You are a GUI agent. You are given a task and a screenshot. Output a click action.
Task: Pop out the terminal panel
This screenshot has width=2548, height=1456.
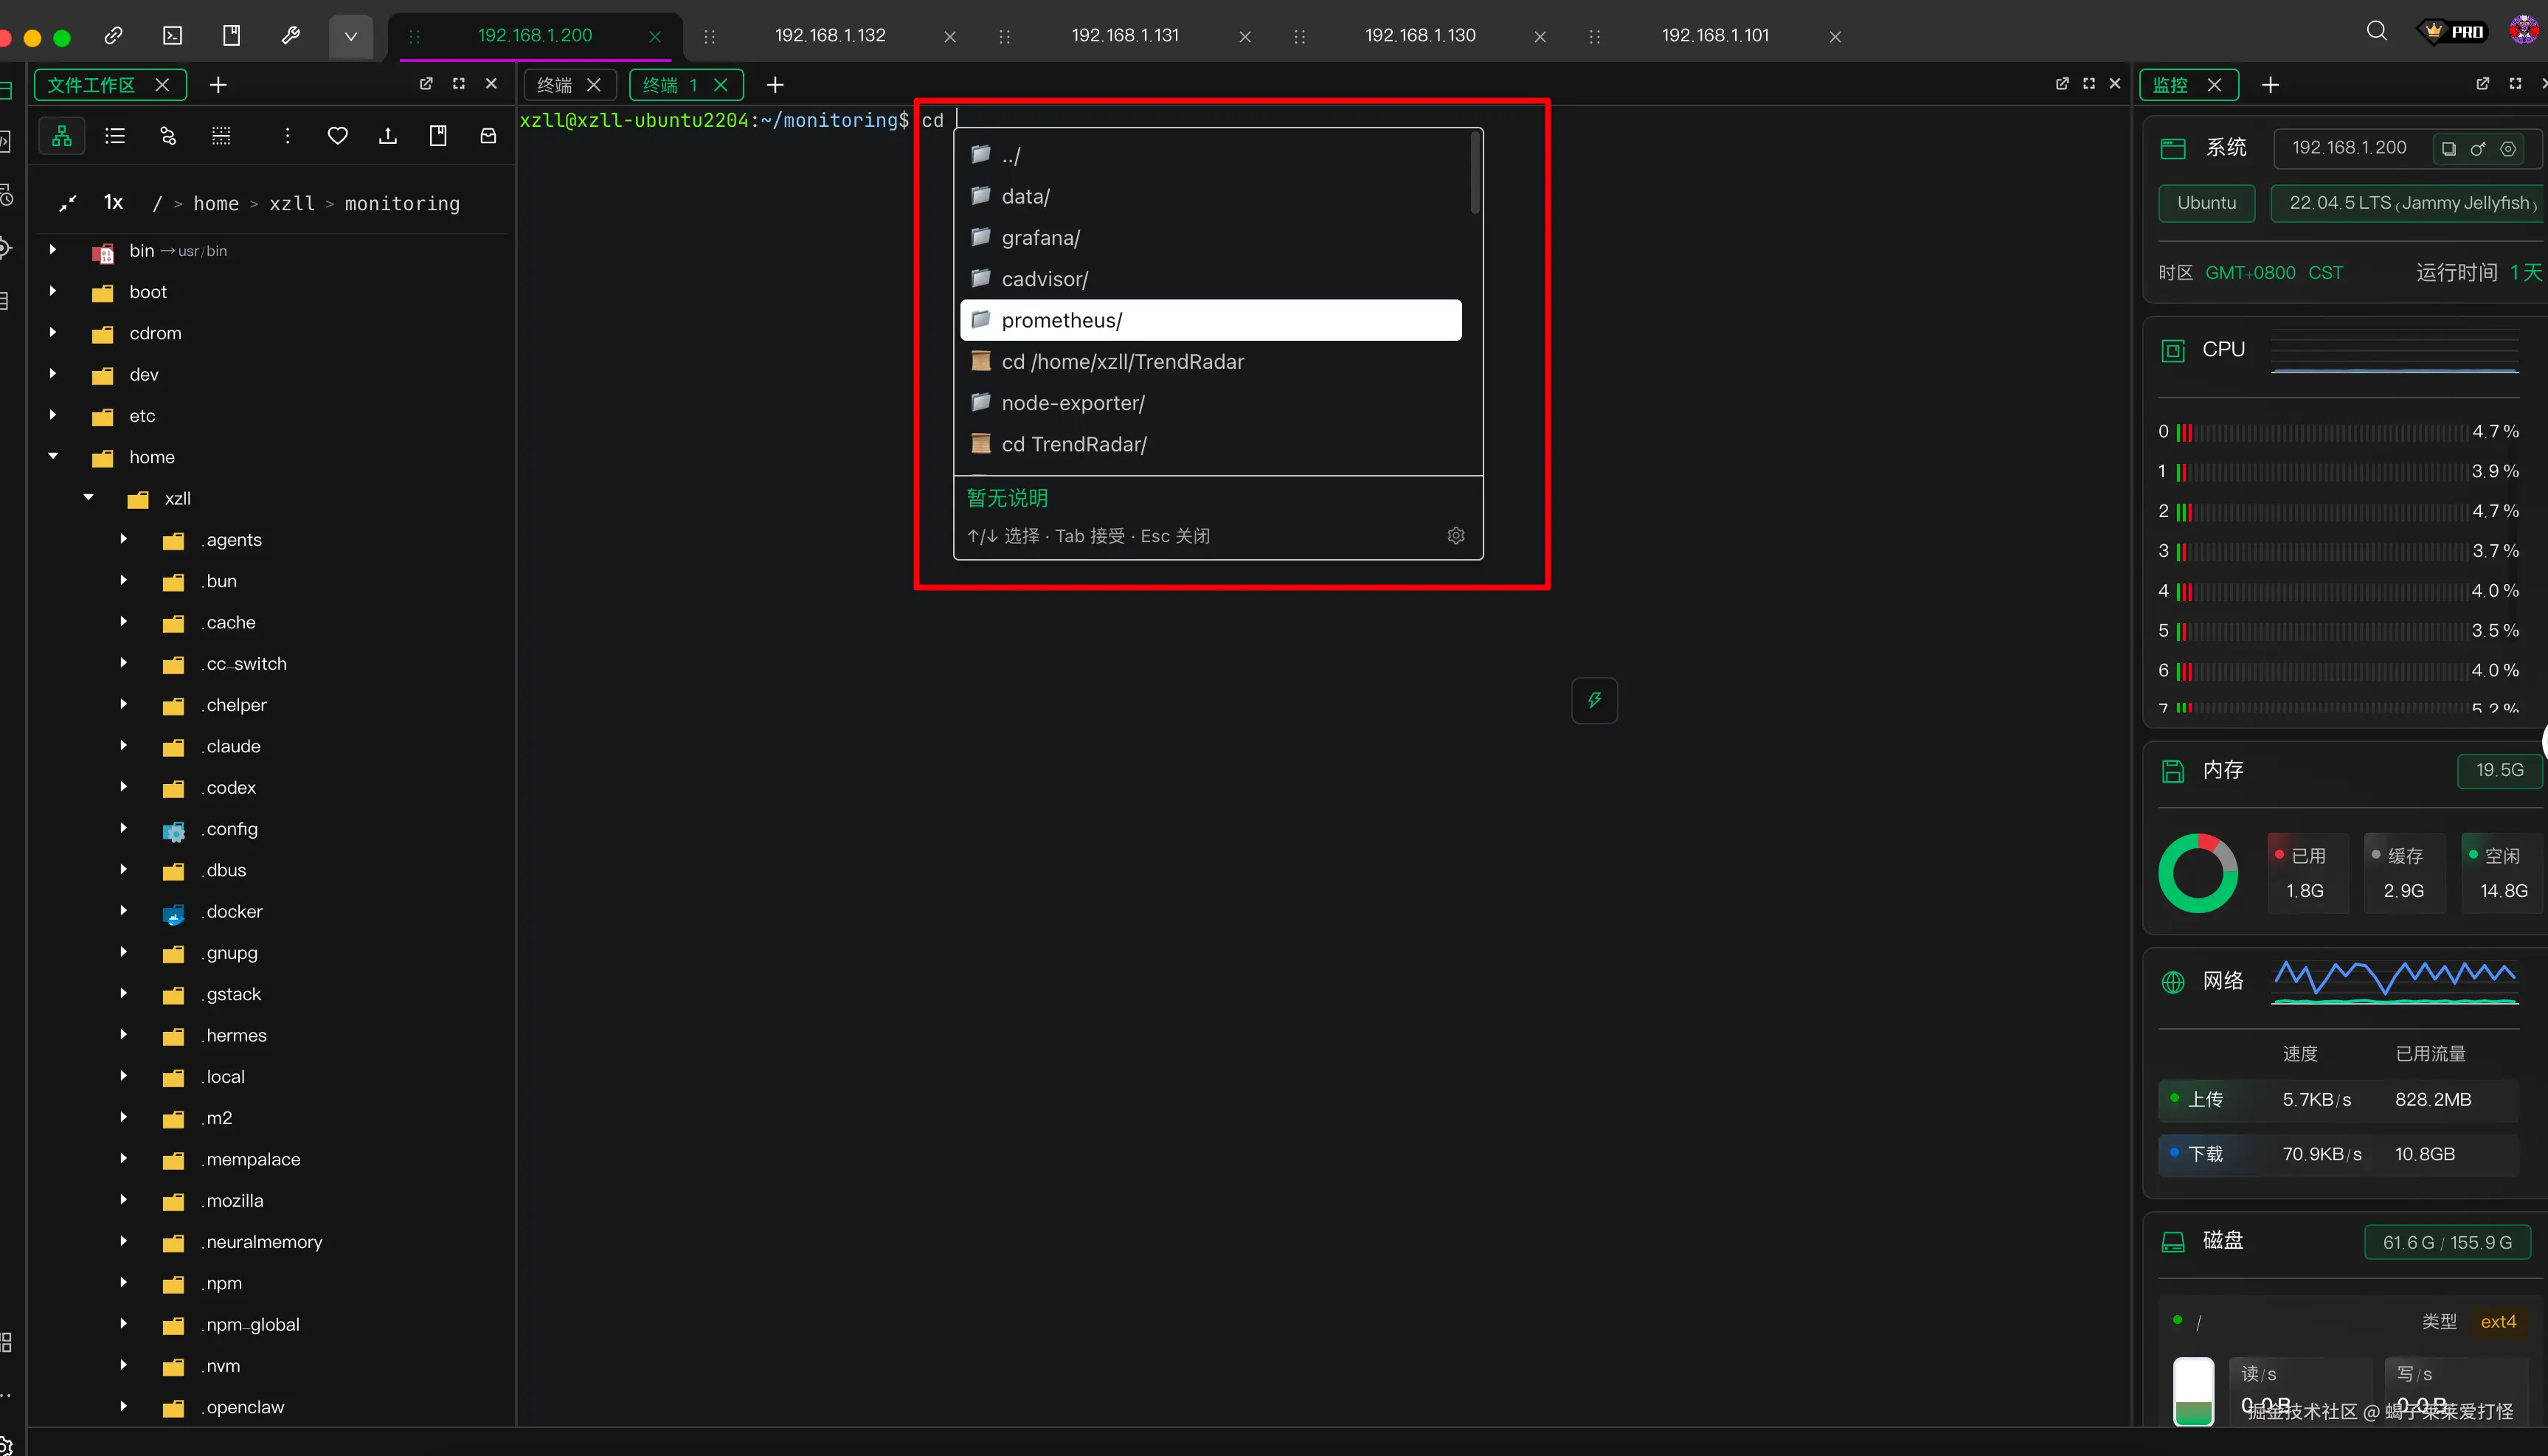(x=2062, y=84)
